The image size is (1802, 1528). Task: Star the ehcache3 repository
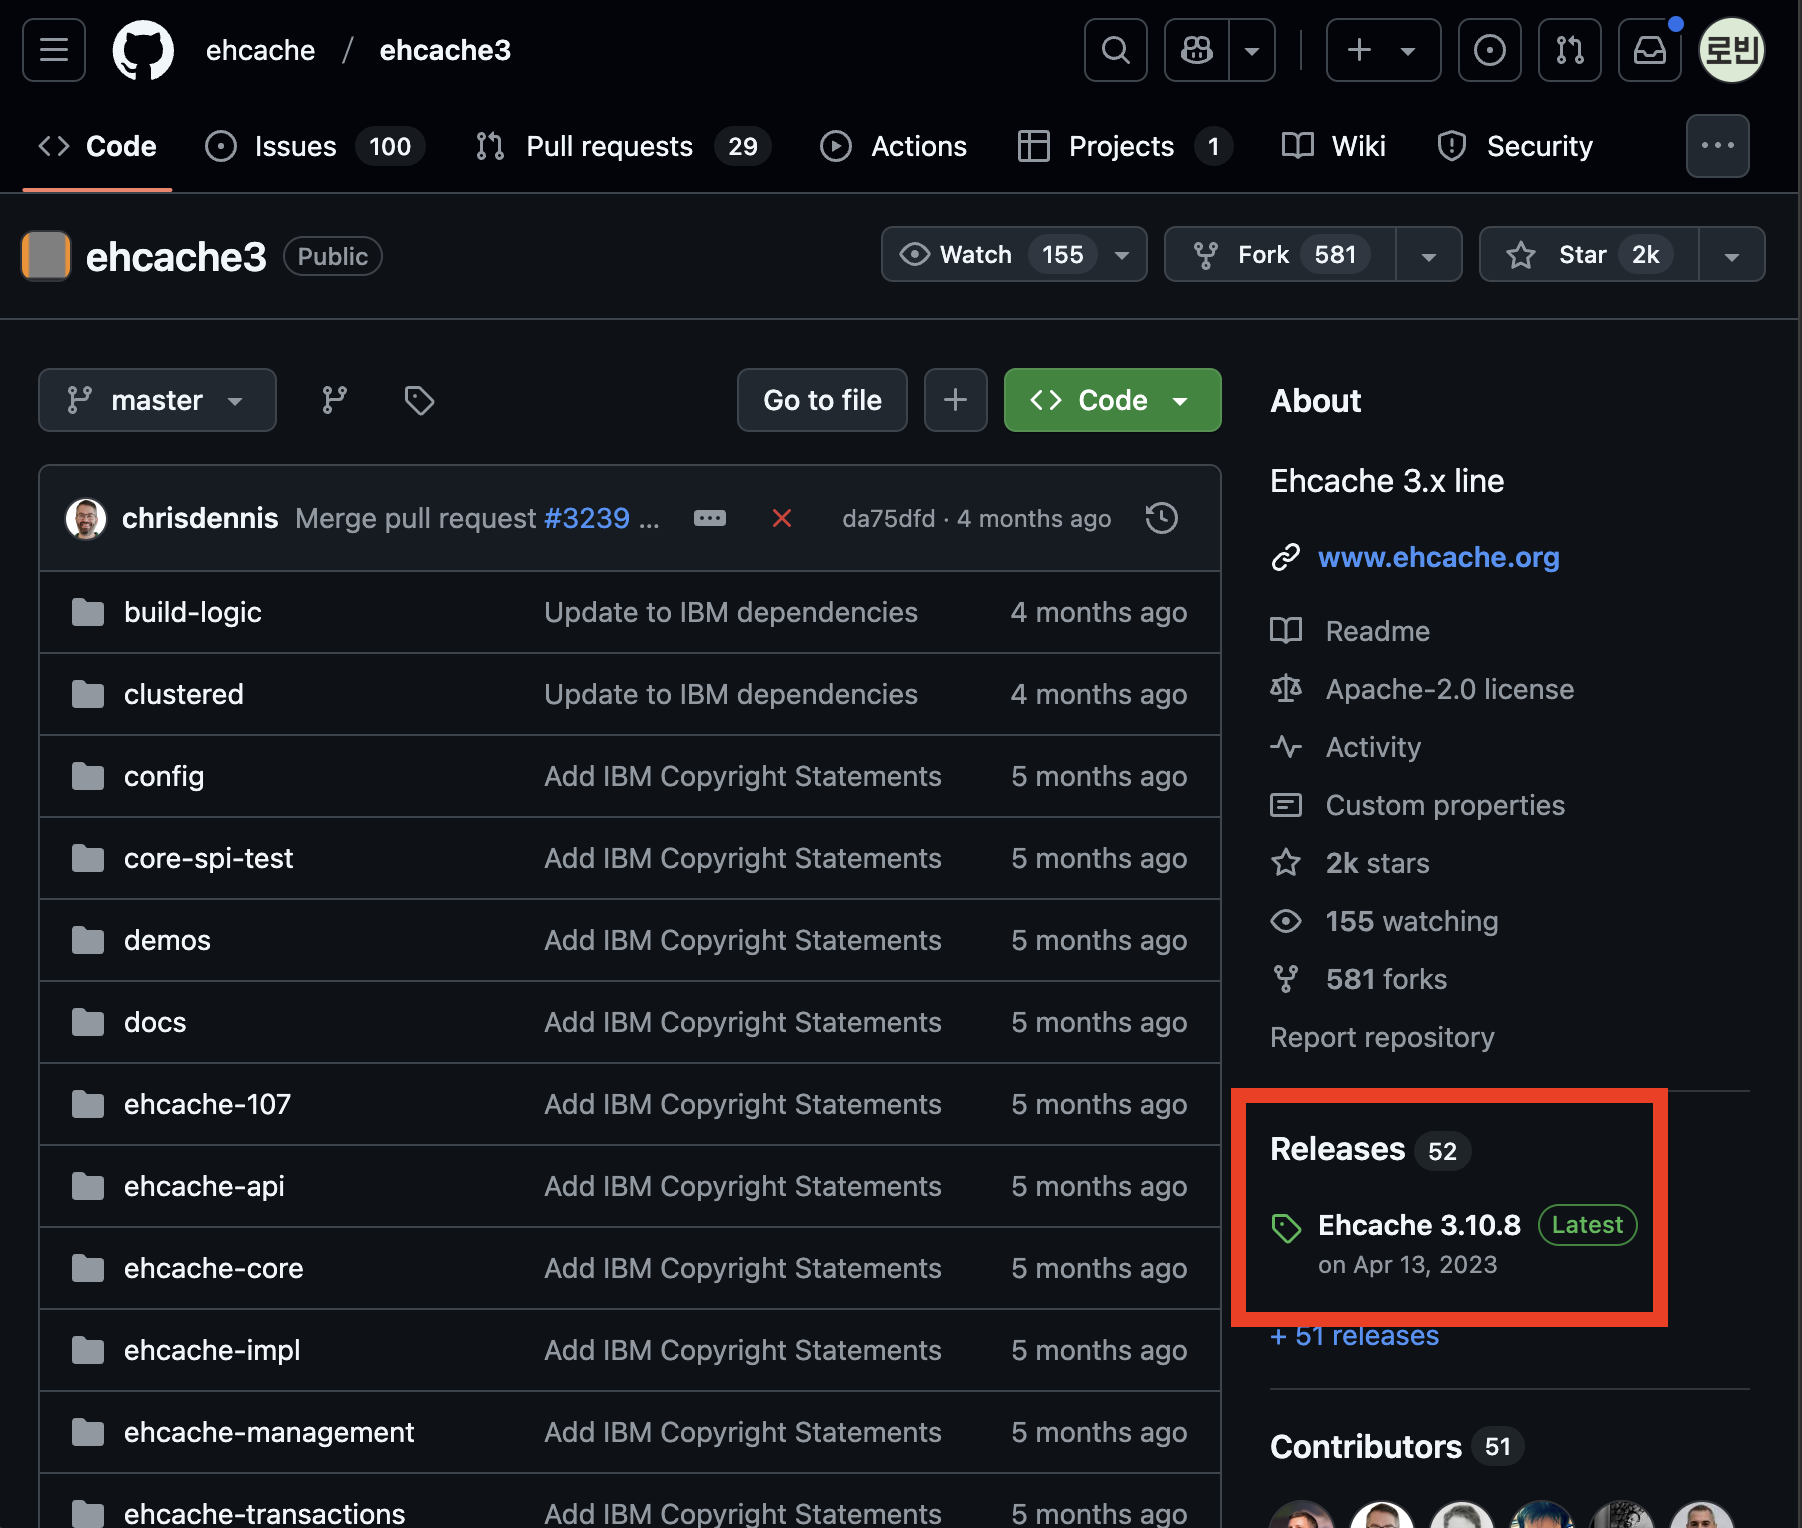tap(1589, 255)
